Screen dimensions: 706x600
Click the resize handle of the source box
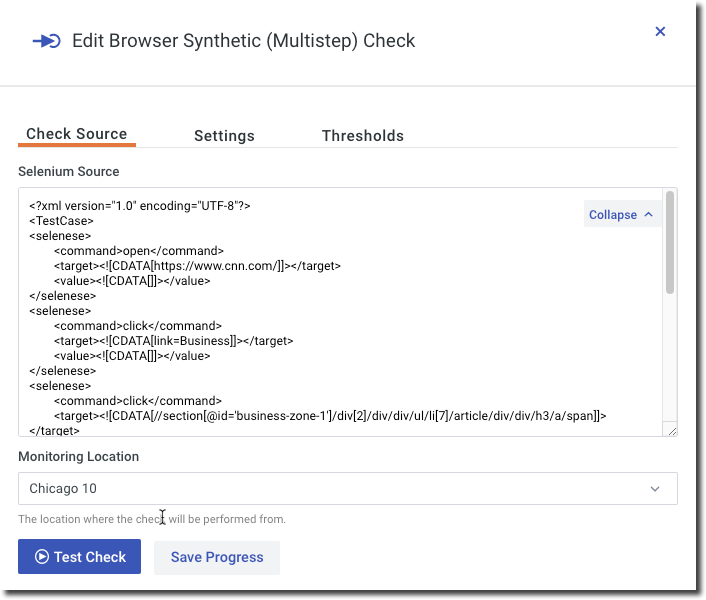point(672,431)
